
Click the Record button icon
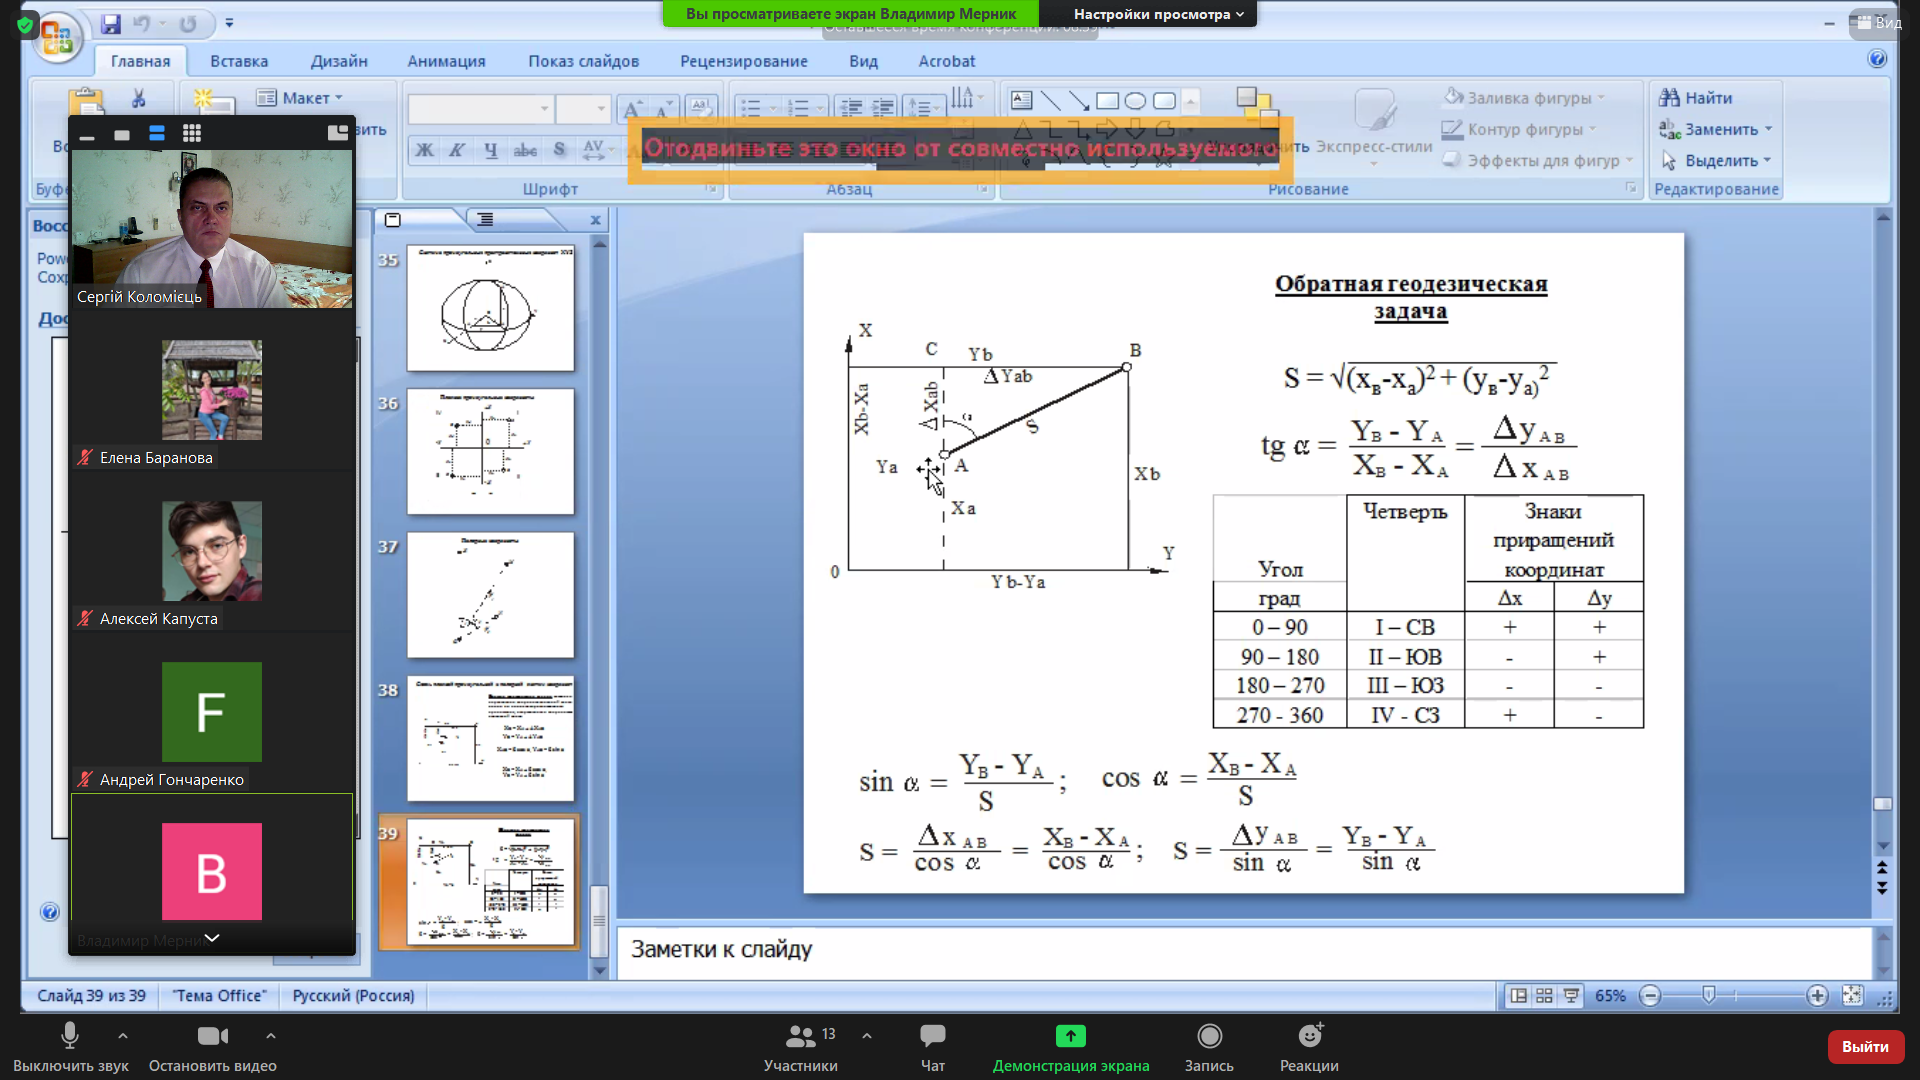tap(1209, 1036)
